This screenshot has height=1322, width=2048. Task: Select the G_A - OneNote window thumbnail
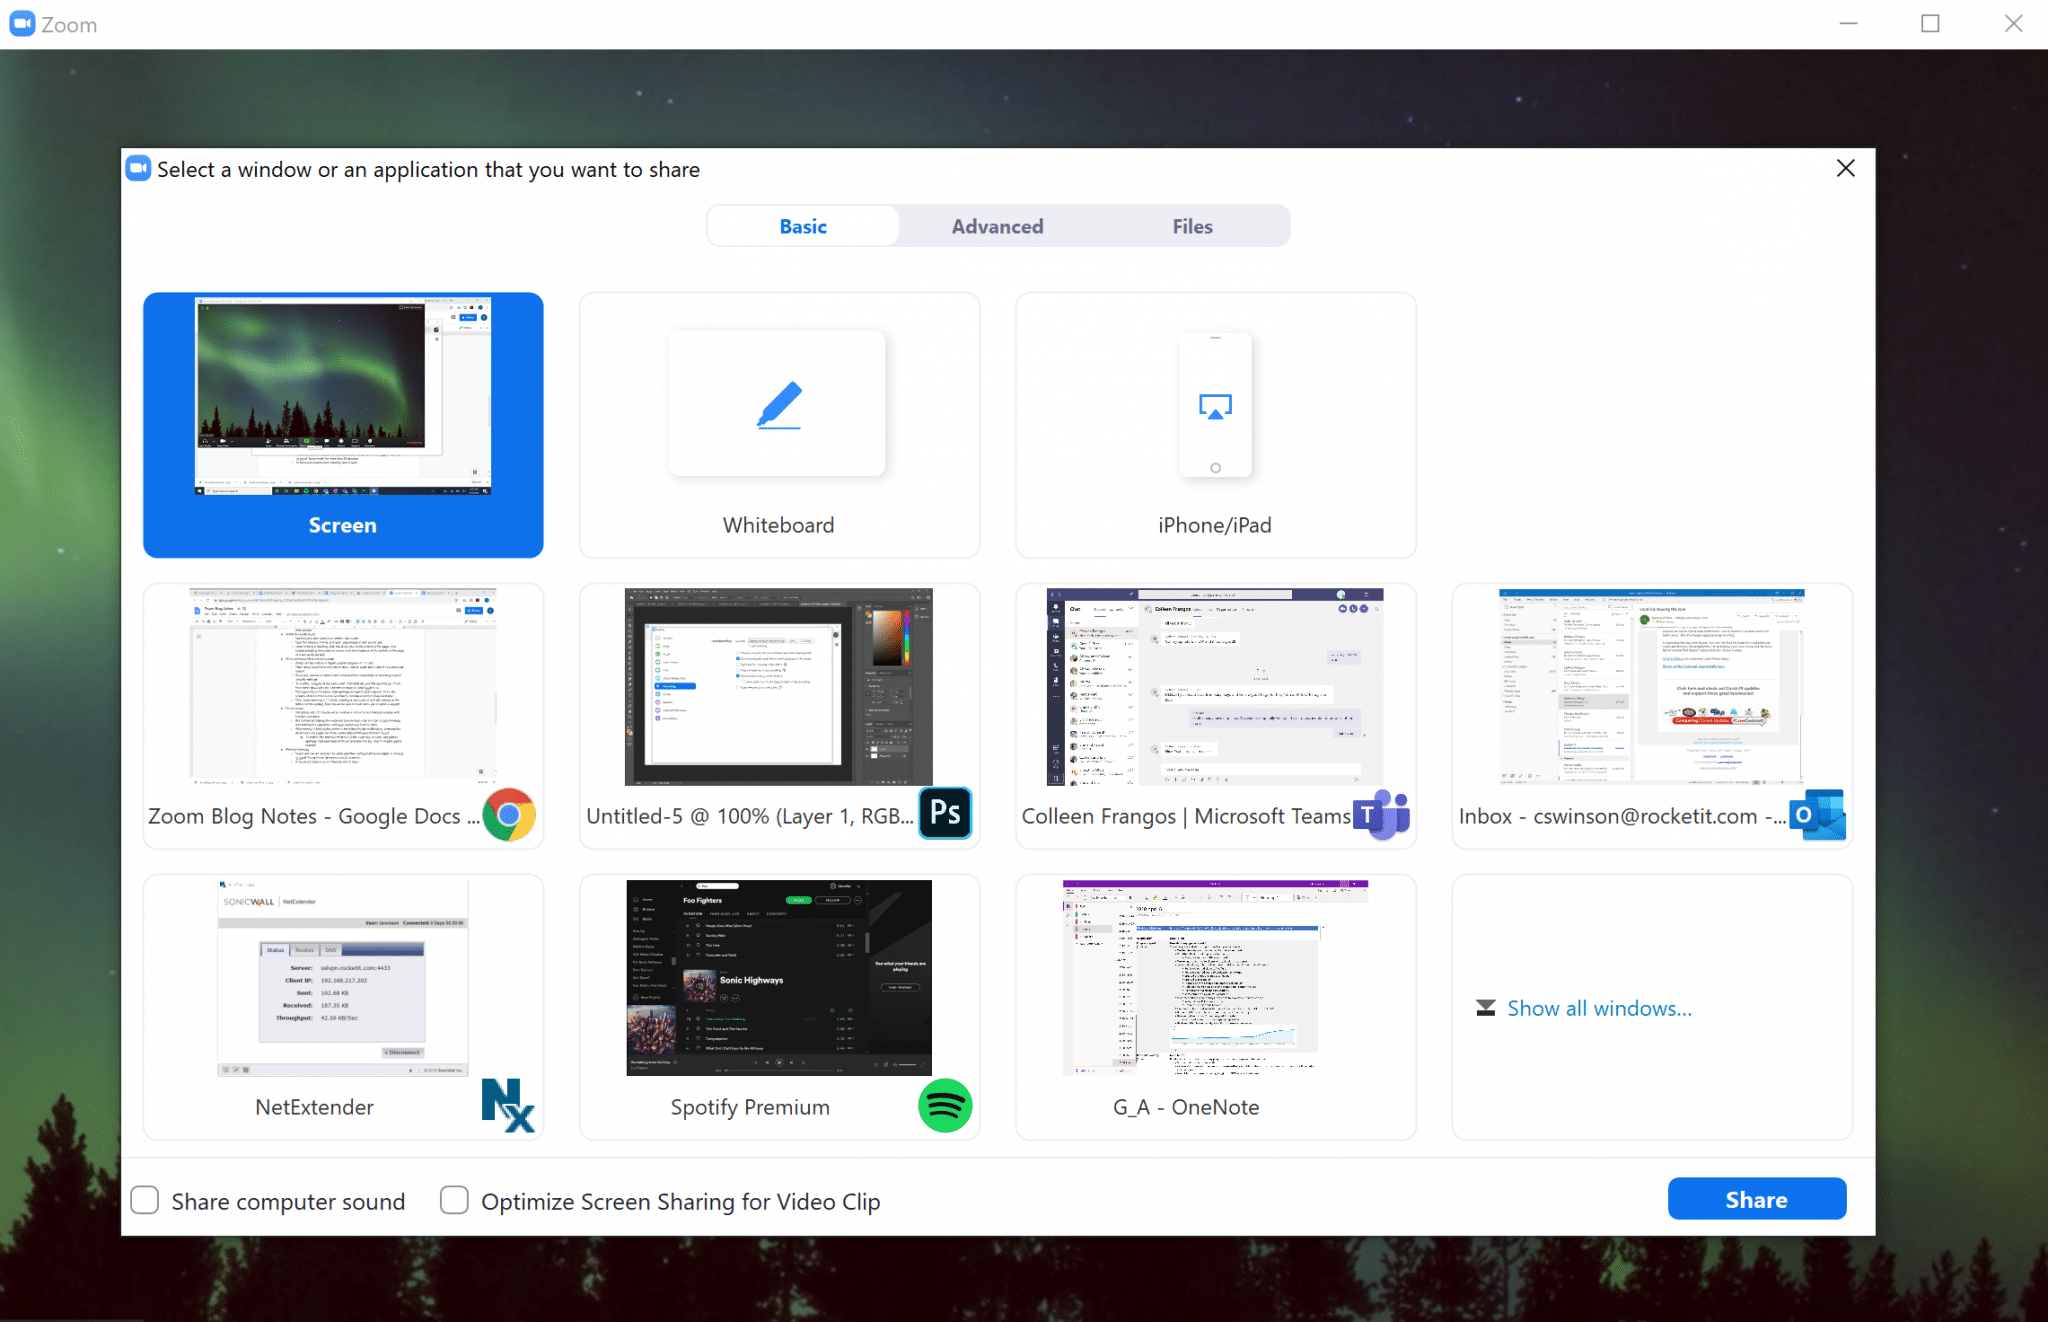pos(1215,978)
